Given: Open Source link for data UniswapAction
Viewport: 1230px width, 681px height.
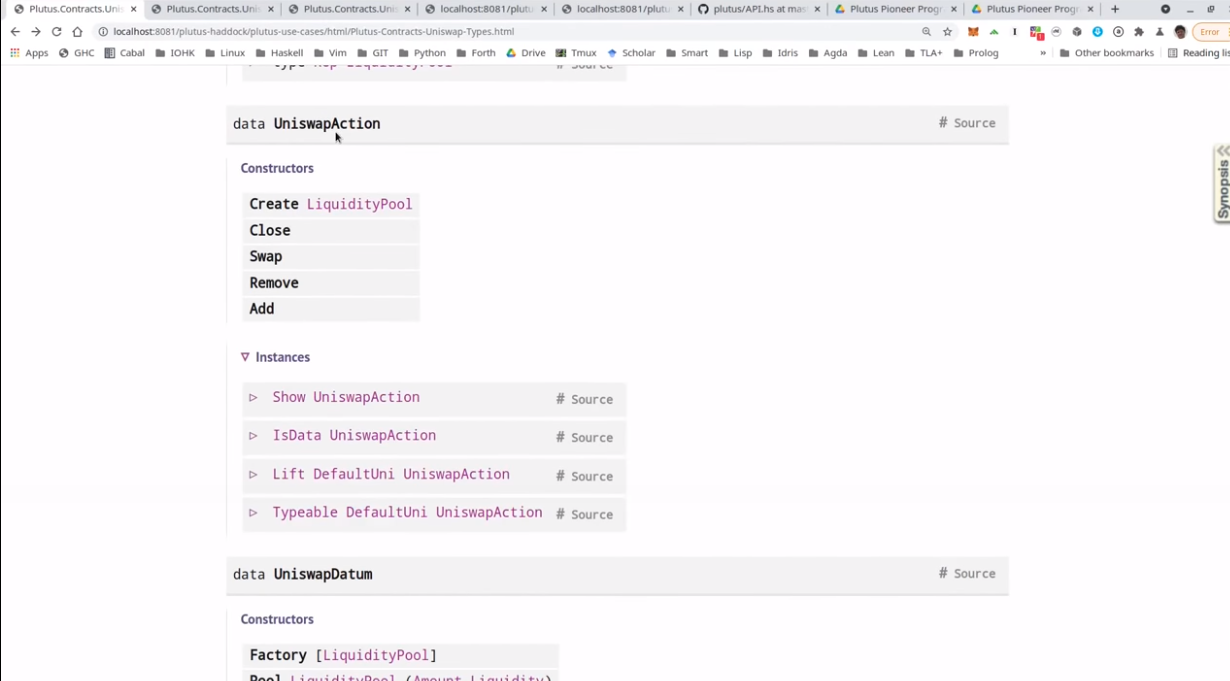Looking at the screenshot, I should [974, 123].
